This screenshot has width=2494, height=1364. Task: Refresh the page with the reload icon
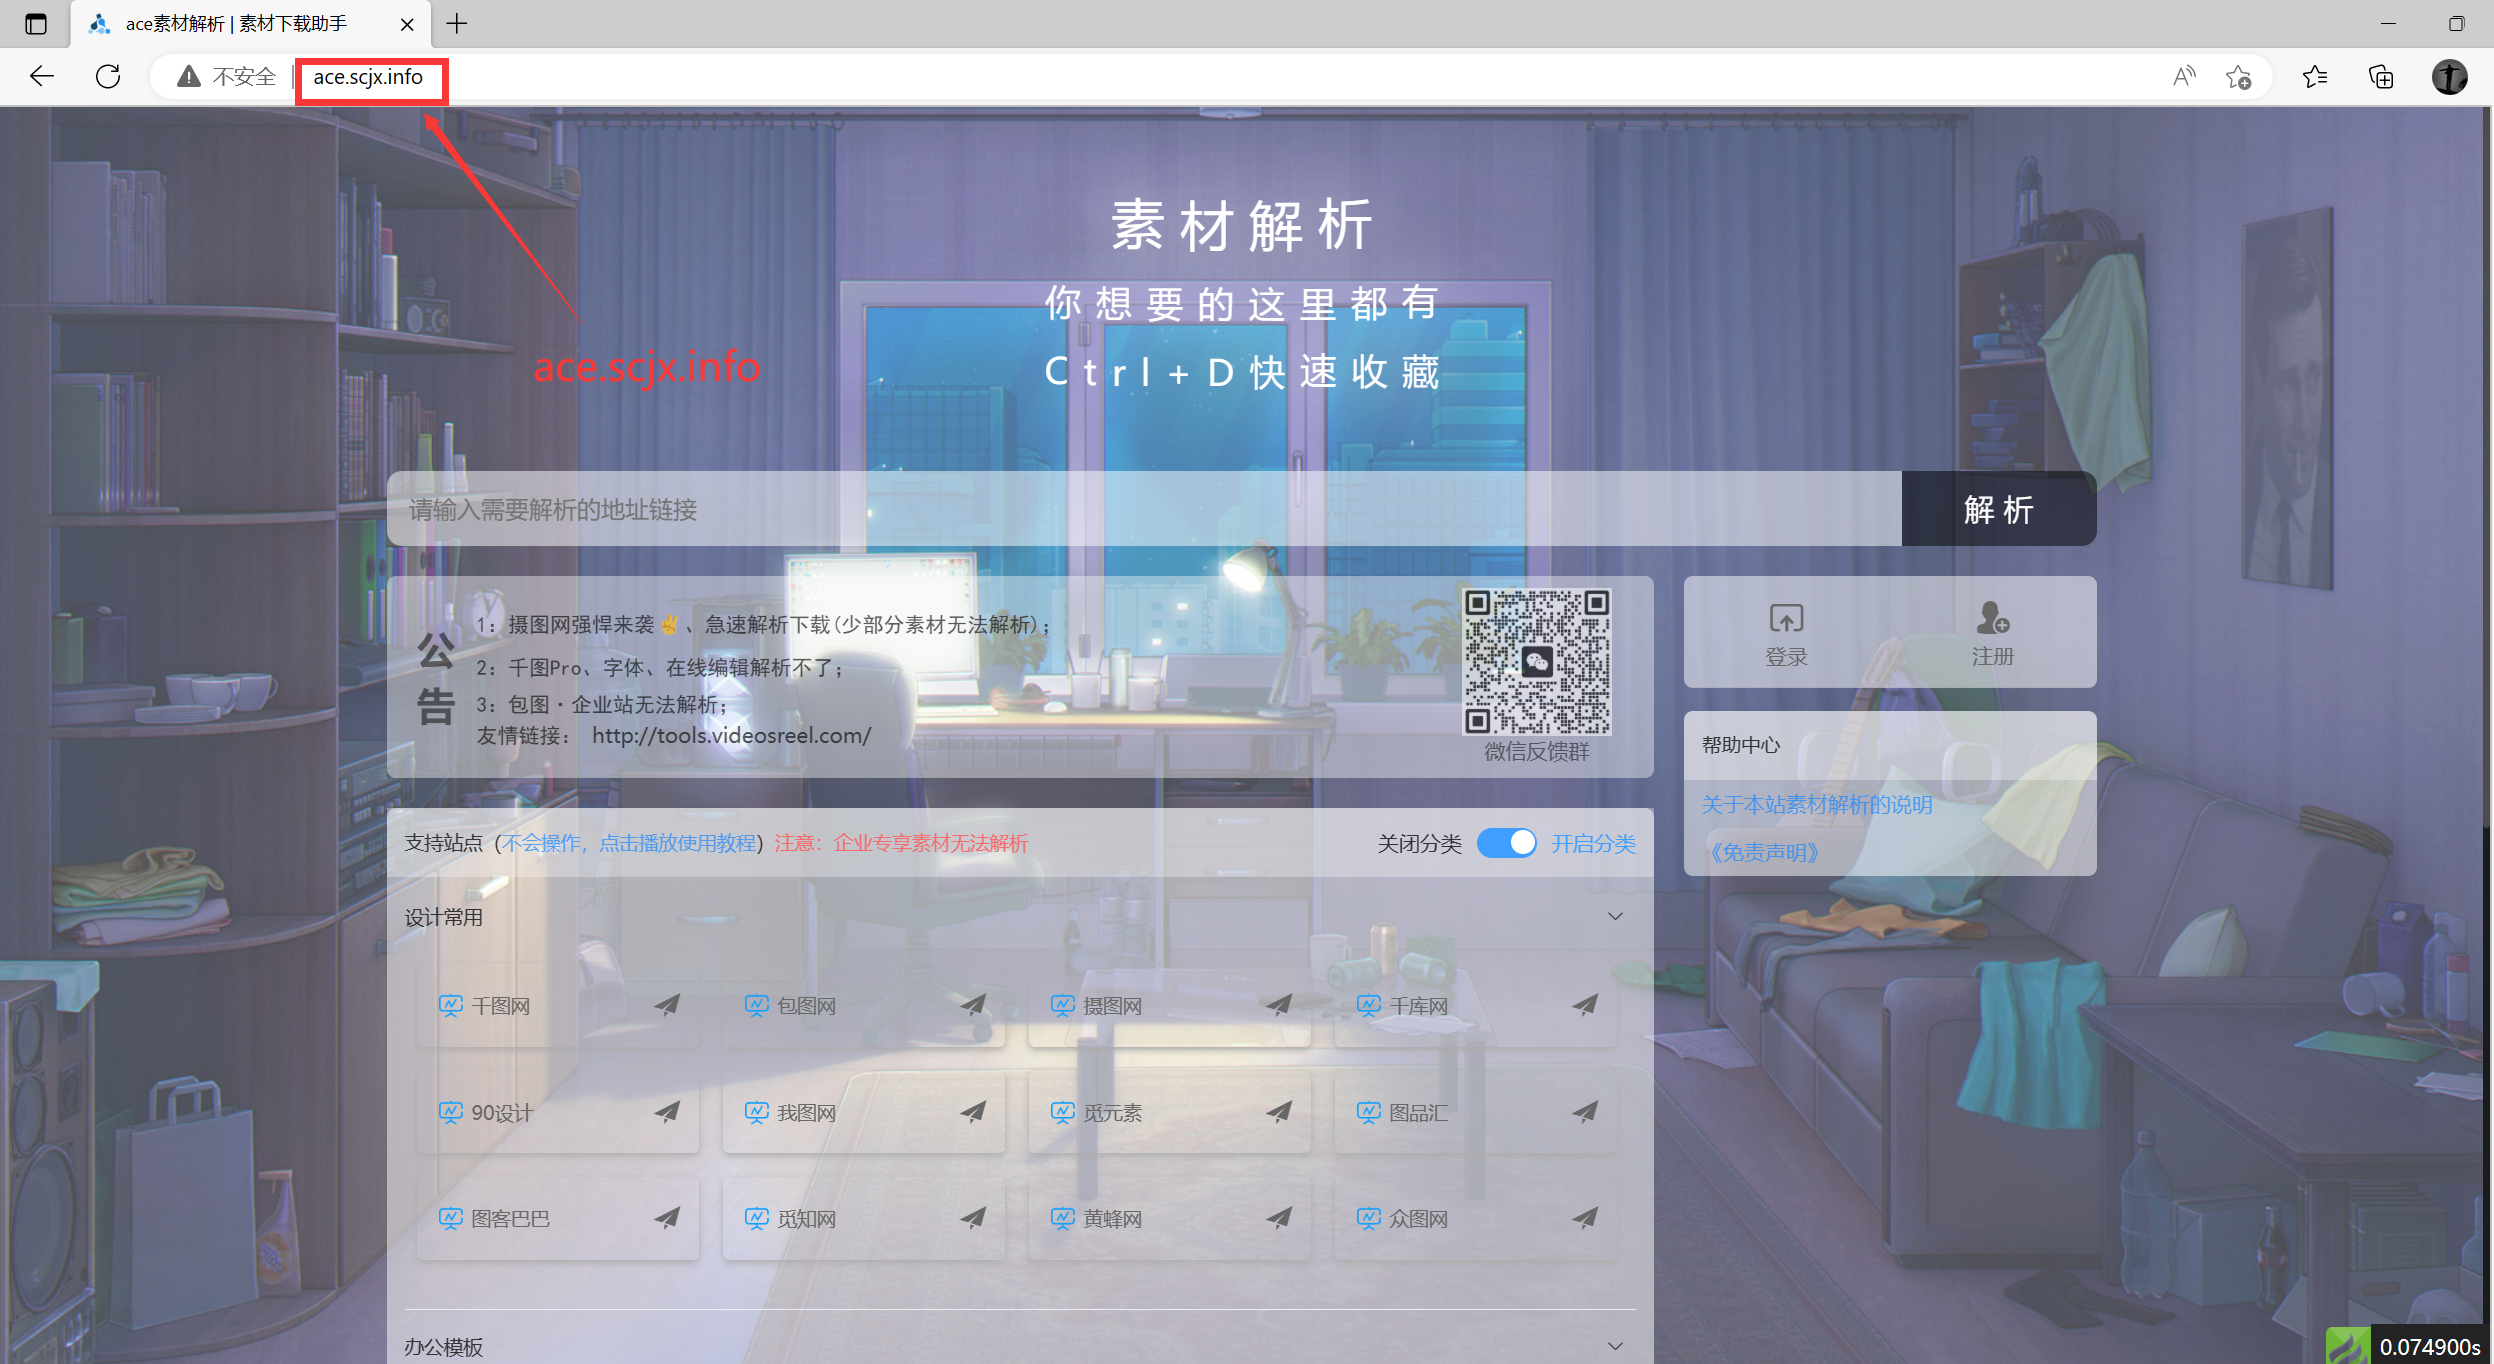click(x=108, y=76)
